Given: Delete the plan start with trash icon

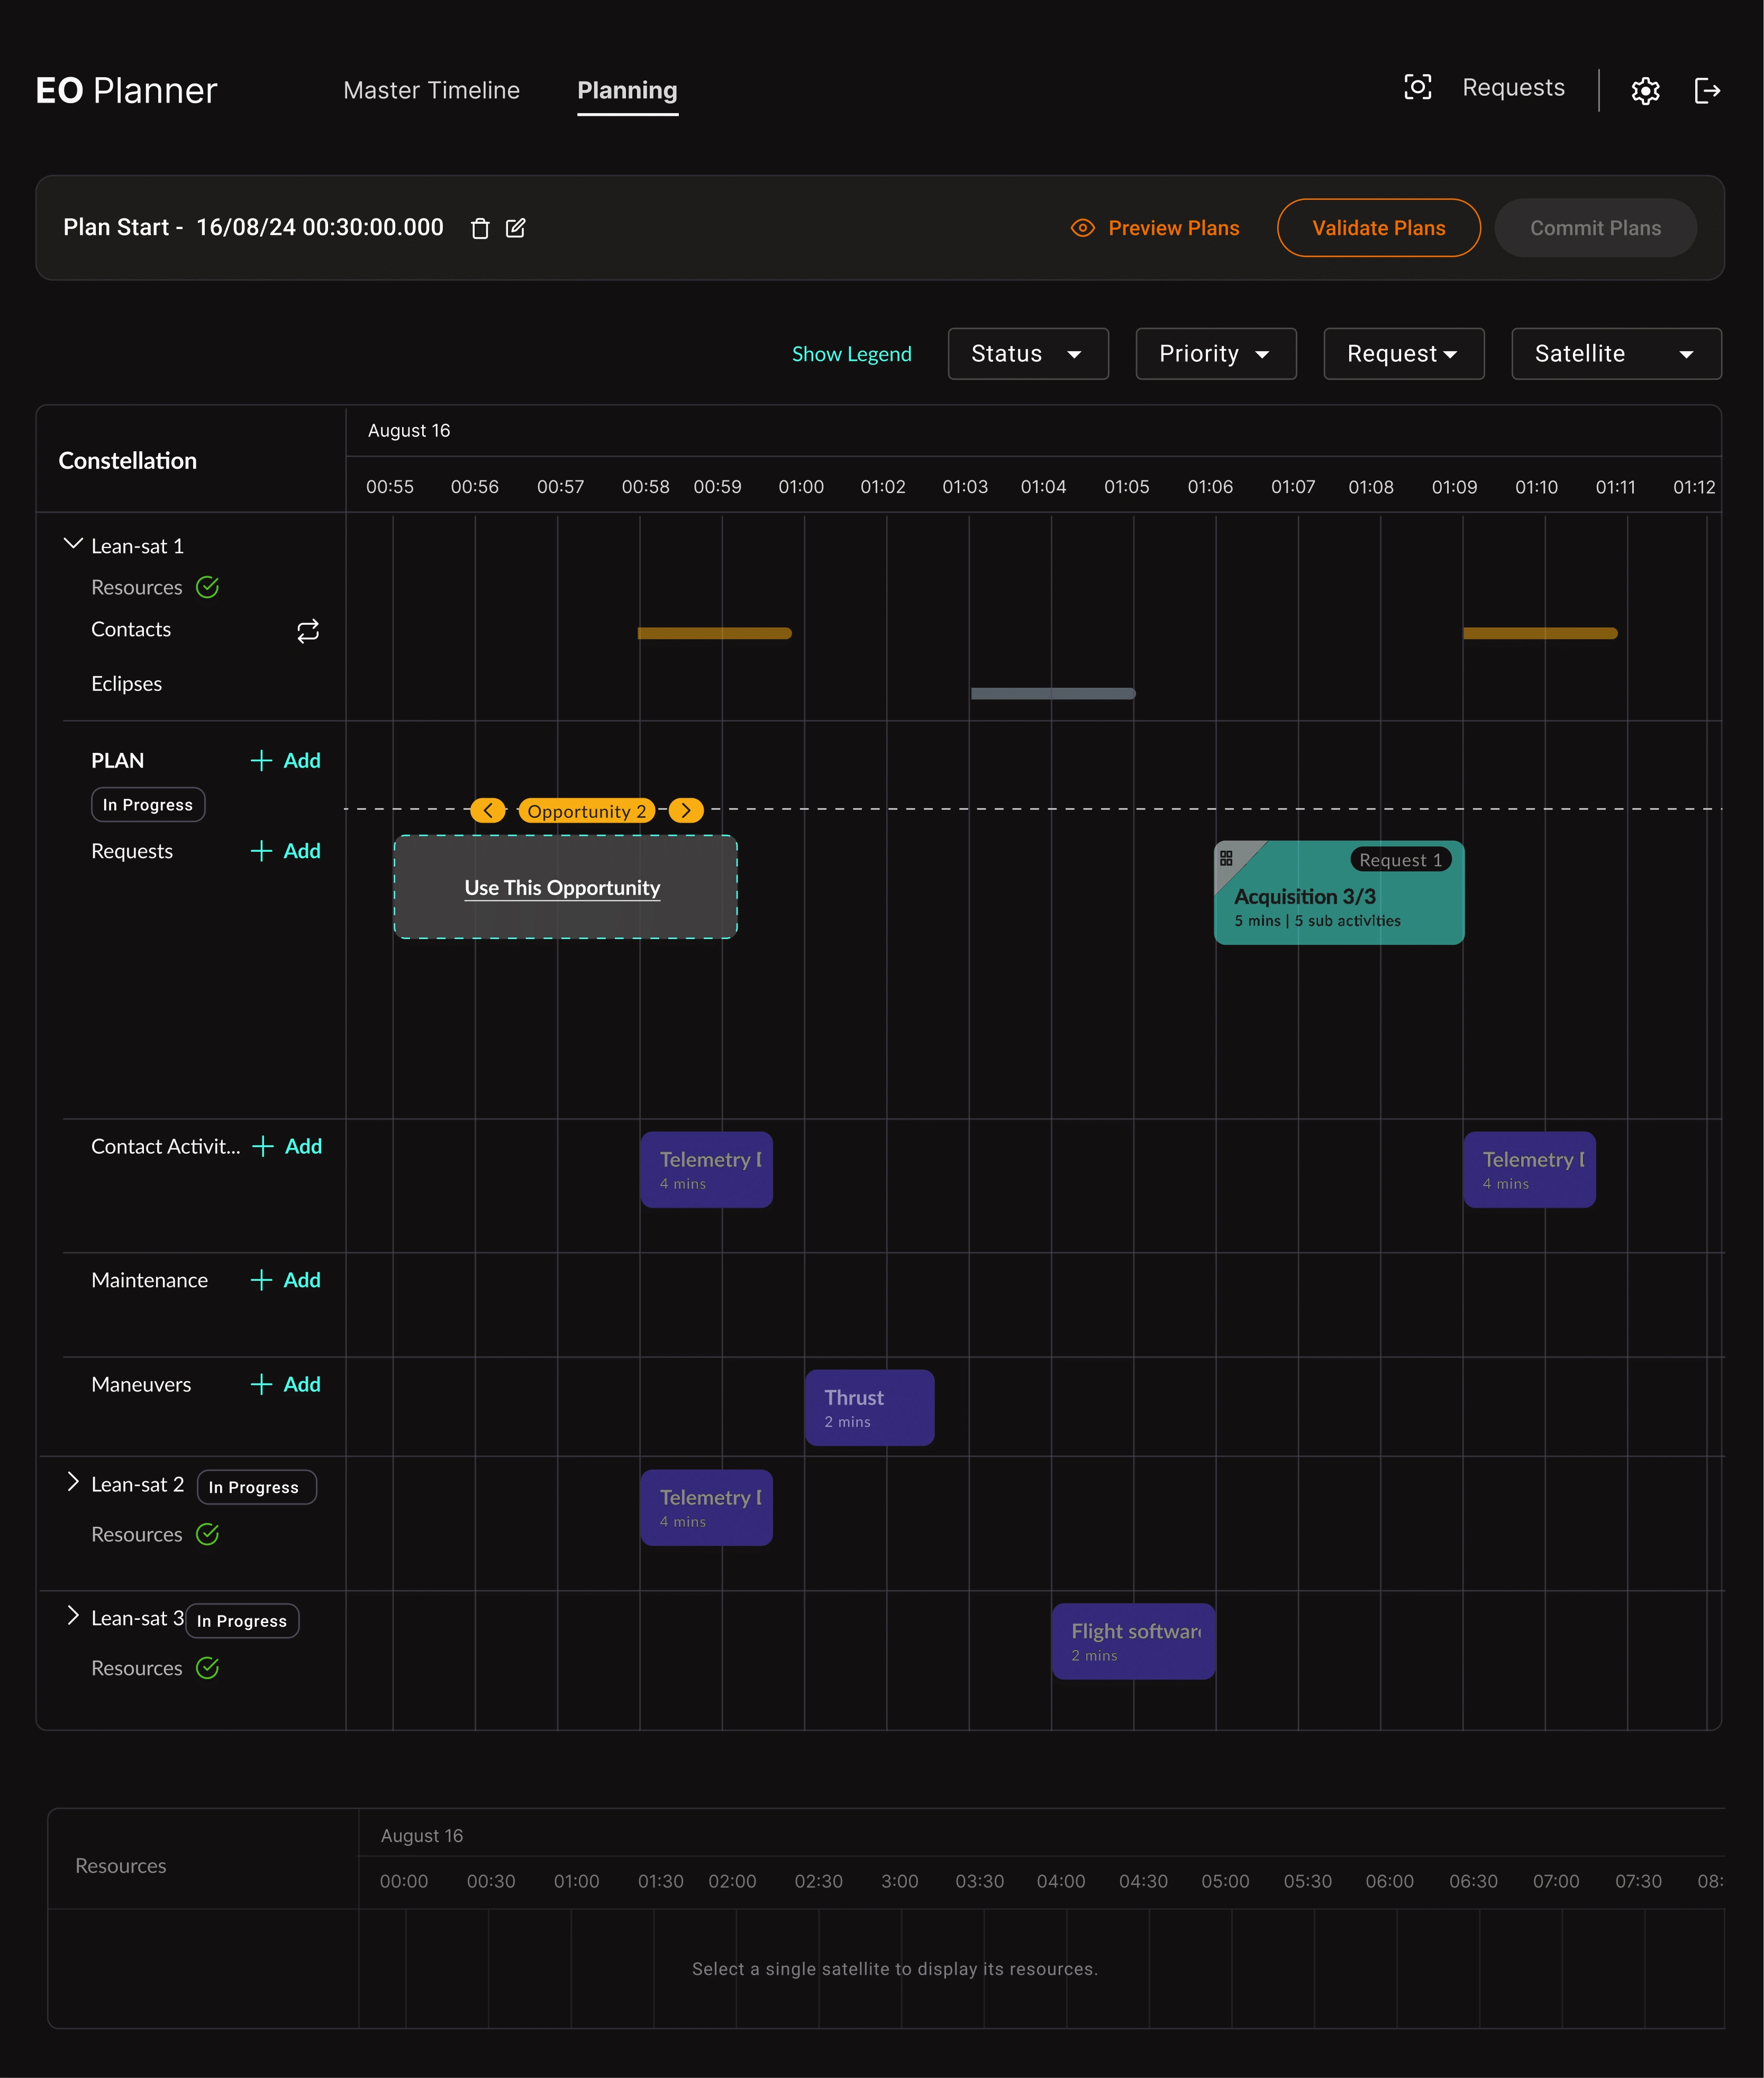Looking at the screenshot, I should (480, 228).
